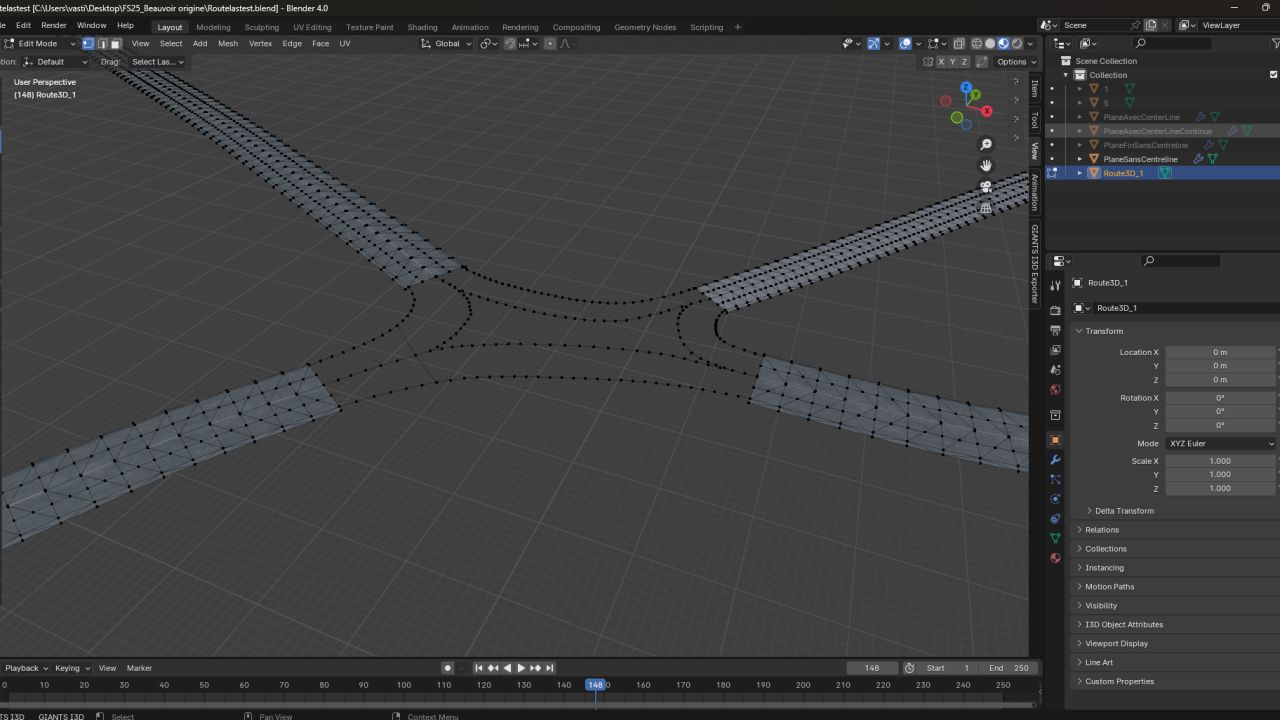The width and height of the screenshot is (1280, 720).
Task: Click the pan hand icon in viewport
Action: (986, 166)
